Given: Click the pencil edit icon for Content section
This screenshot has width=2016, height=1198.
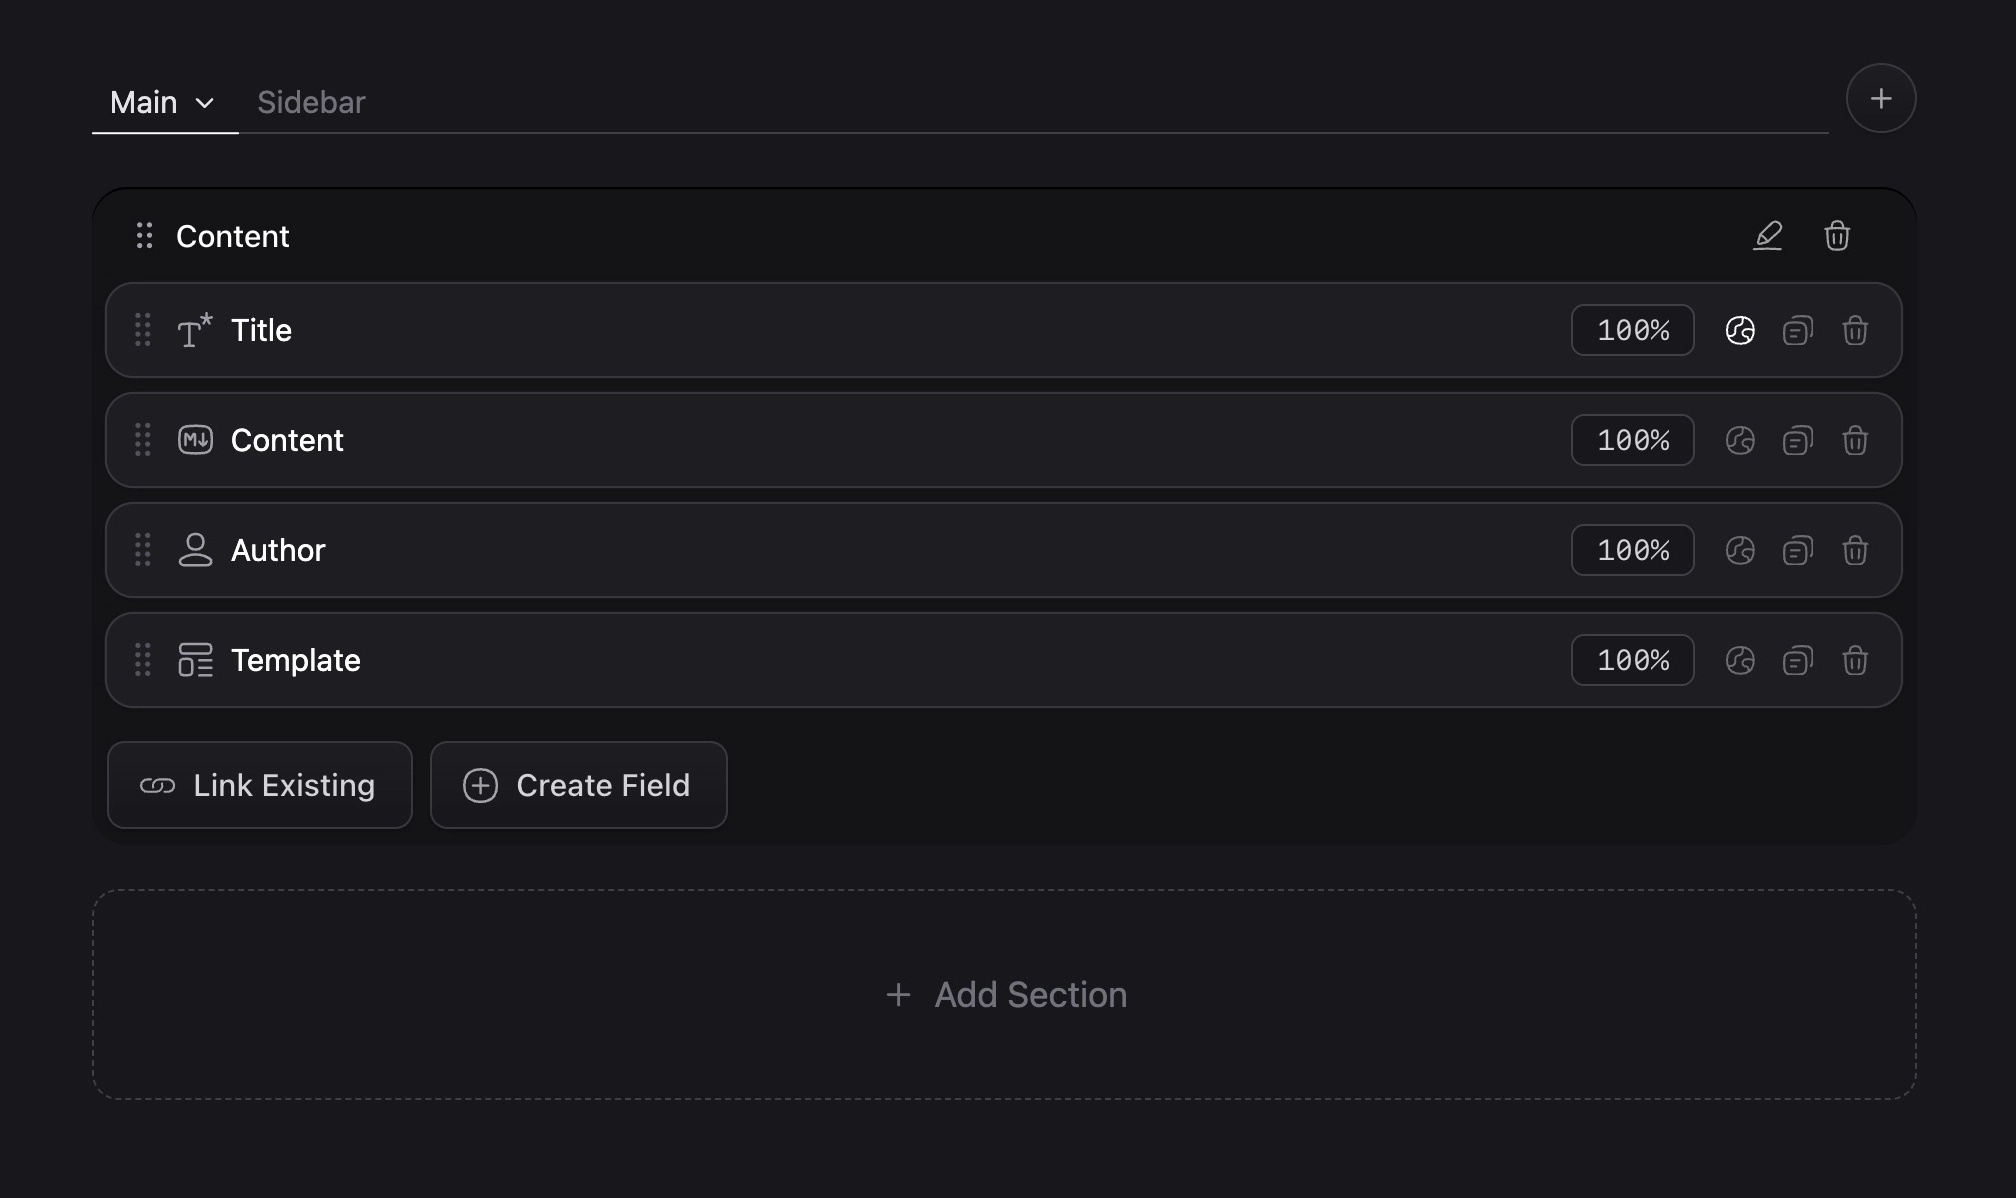Looking at the screenshot, I should (1768, 236).
